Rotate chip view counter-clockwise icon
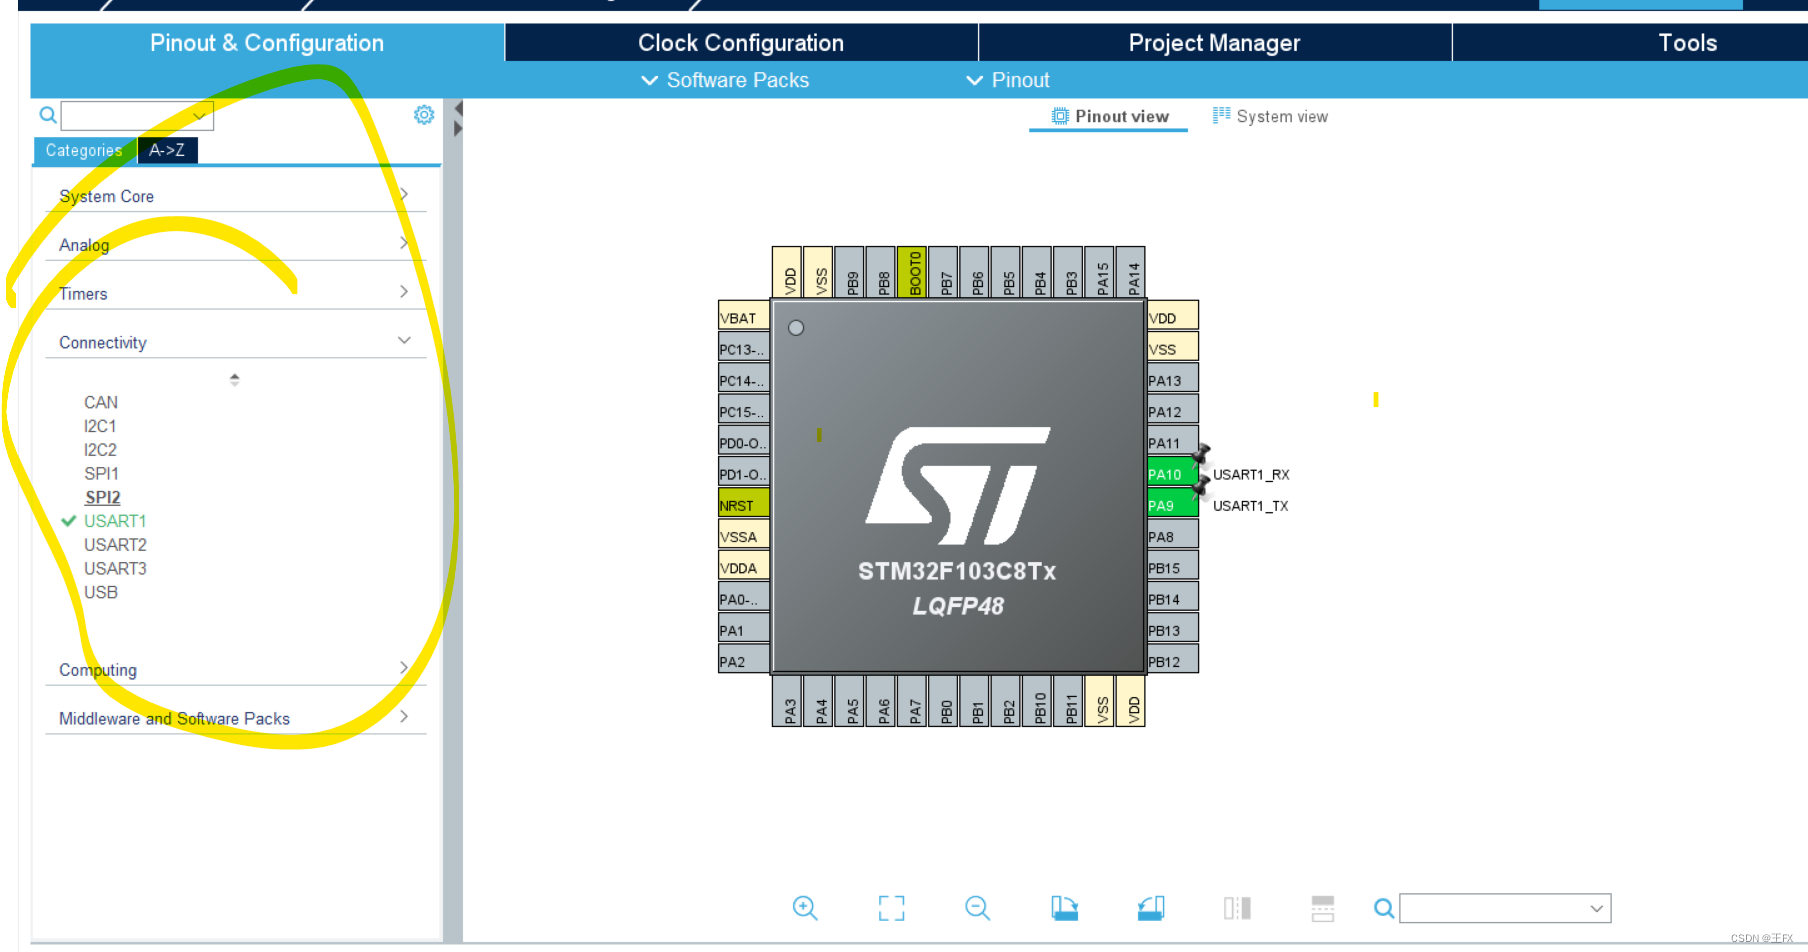1808x952 pixels. pyautogui.click(x=1151, y=908)
